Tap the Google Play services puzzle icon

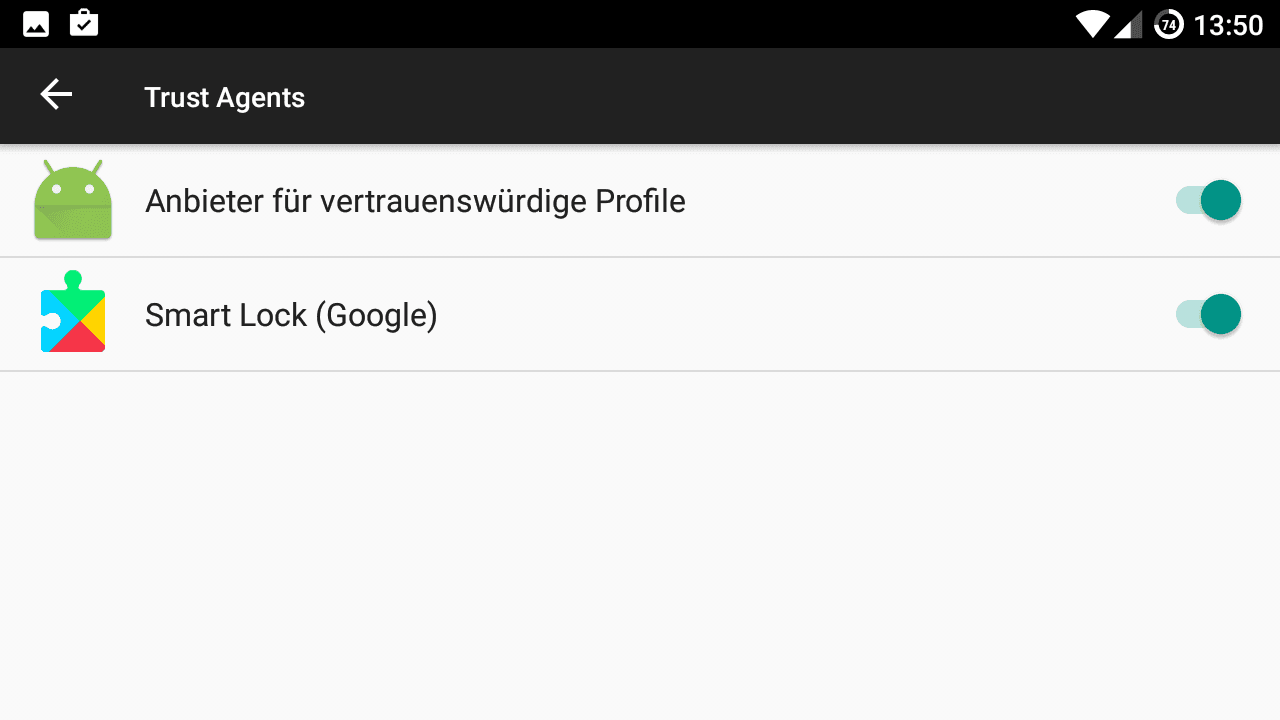[x=73, y=312]
